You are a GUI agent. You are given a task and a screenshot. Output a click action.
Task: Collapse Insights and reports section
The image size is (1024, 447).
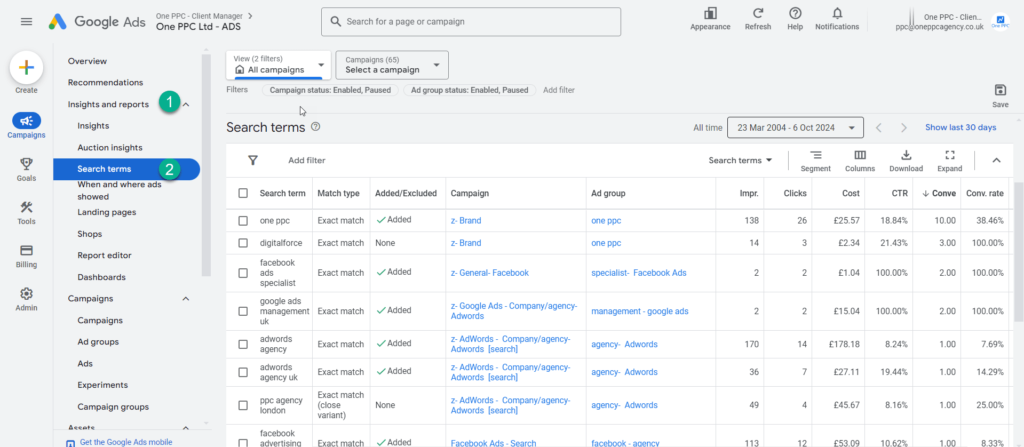pyautogui.click(x=185, y=105)
